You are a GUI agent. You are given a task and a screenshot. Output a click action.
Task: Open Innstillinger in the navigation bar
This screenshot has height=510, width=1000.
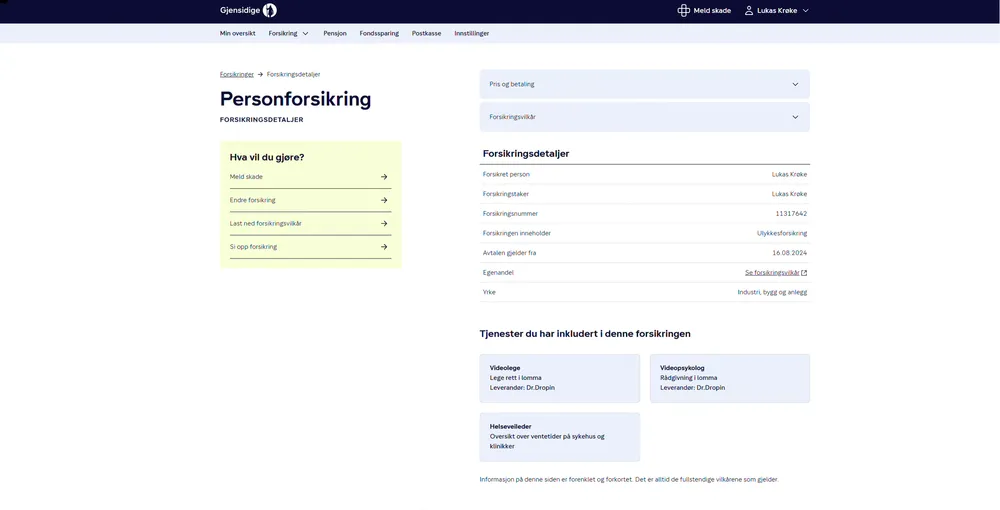point(472,33)
